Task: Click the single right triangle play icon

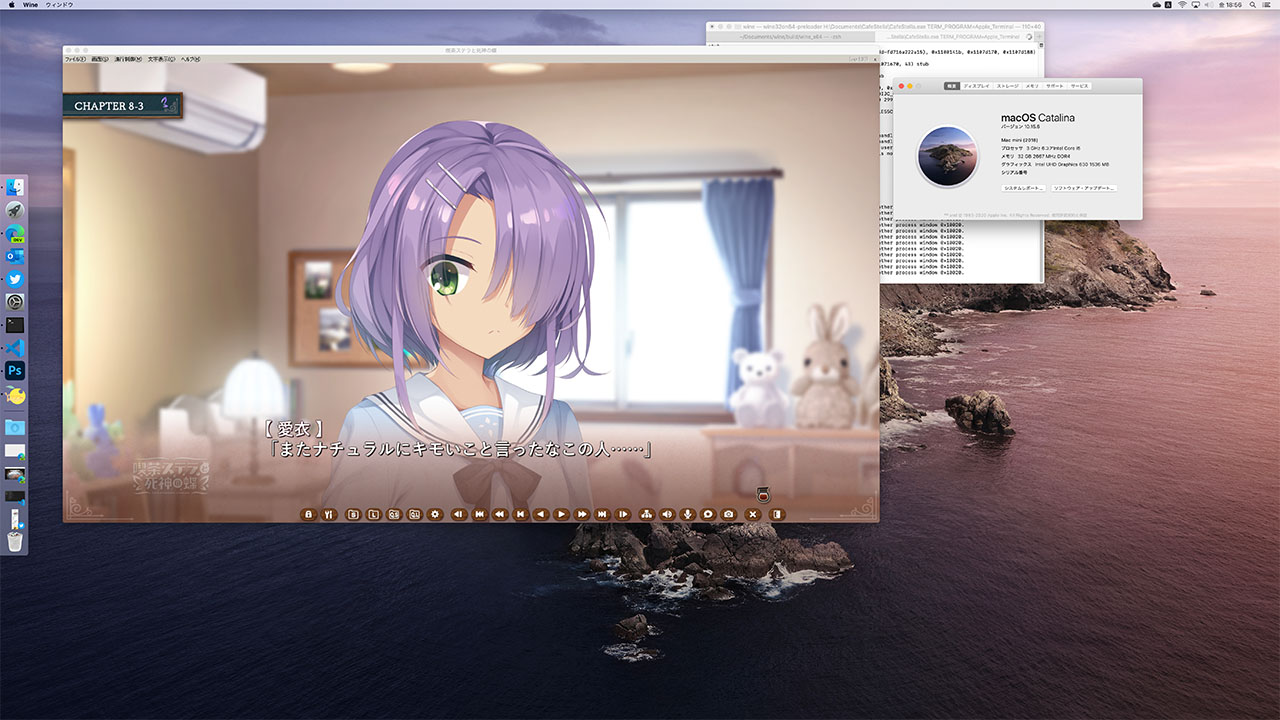Action: tap(561, 514)
